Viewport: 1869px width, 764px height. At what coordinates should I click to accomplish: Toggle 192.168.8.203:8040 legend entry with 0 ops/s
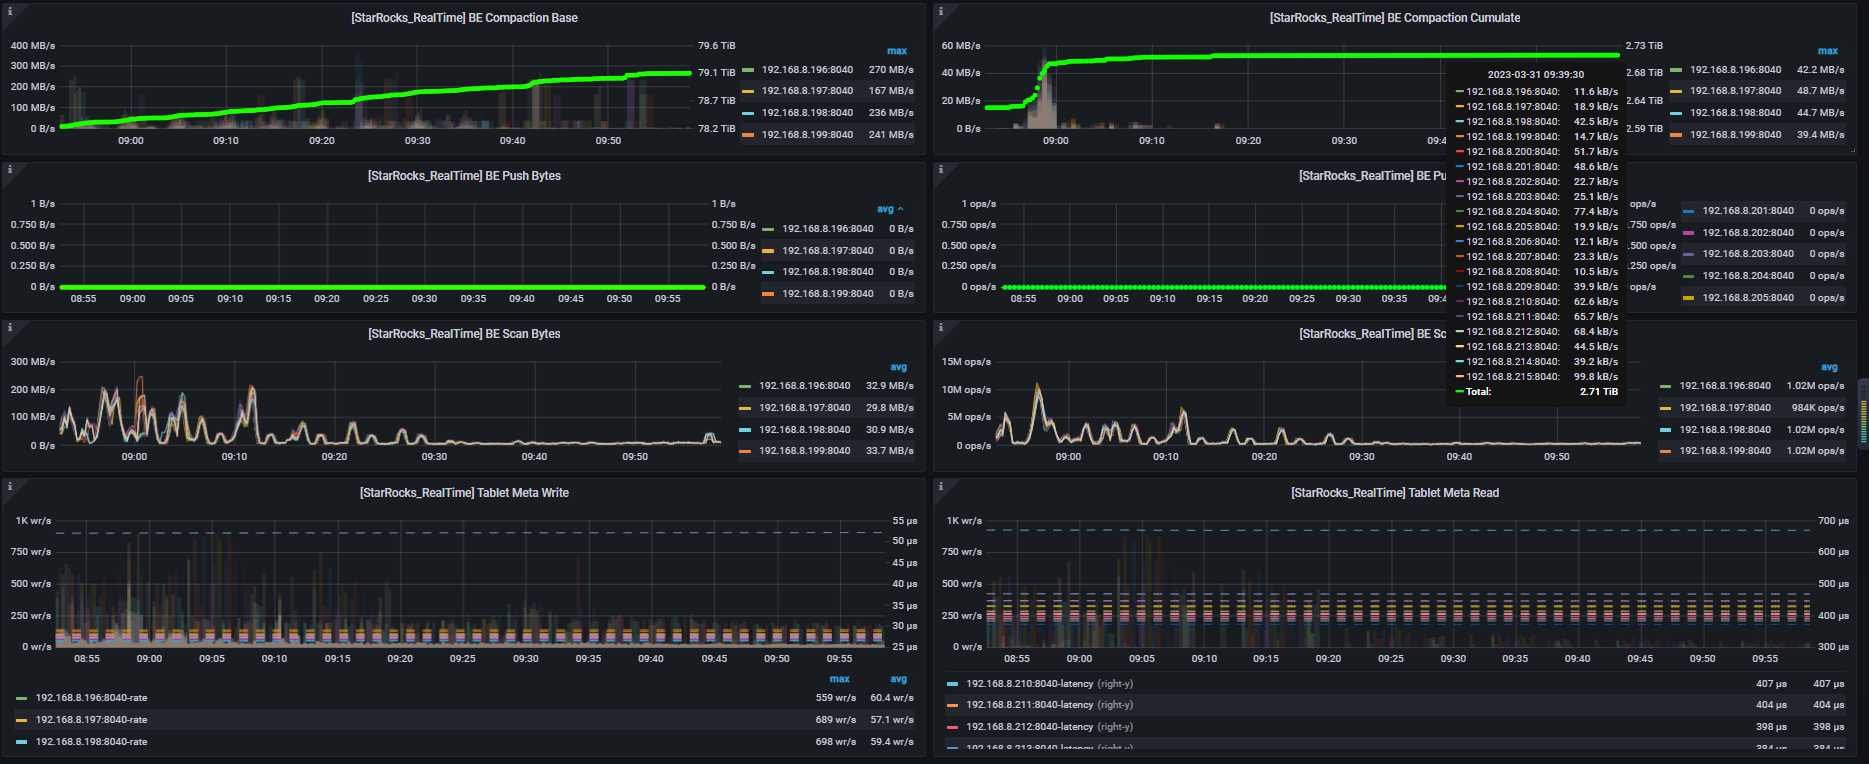click(x=1748, y=254)
